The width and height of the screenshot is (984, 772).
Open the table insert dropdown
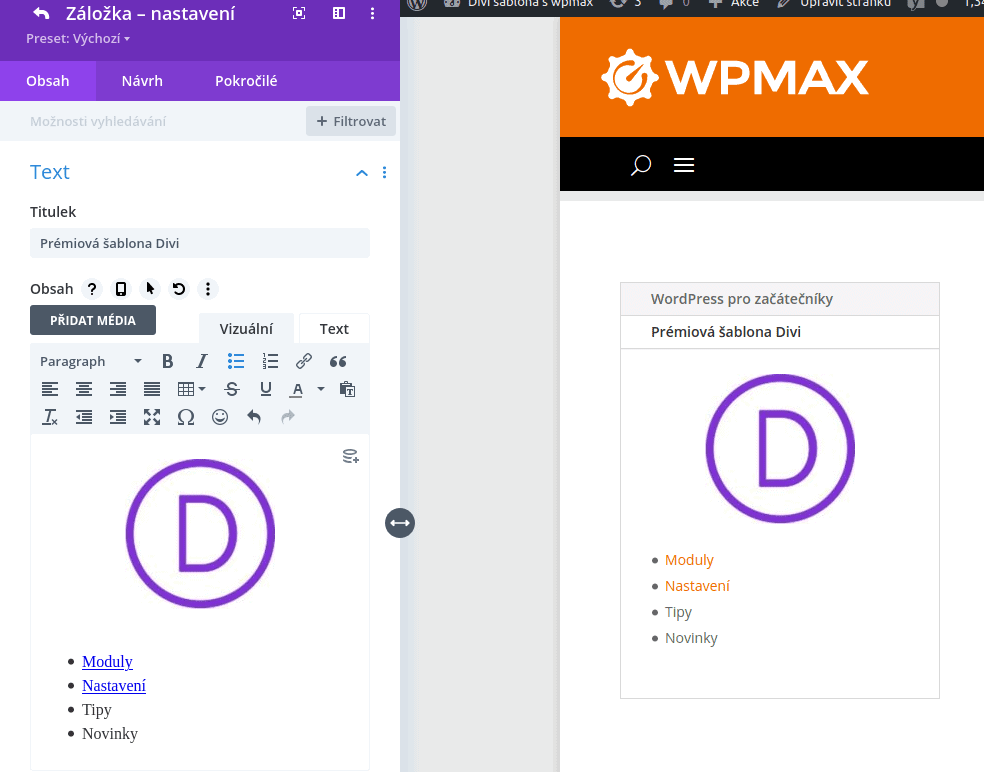[x=191, y=389]
